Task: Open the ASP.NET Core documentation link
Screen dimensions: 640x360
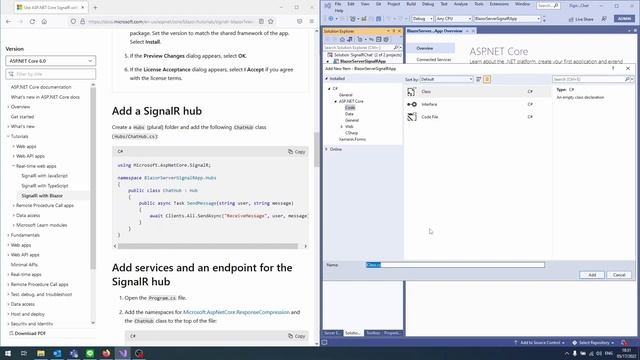Action: [41, 87]
